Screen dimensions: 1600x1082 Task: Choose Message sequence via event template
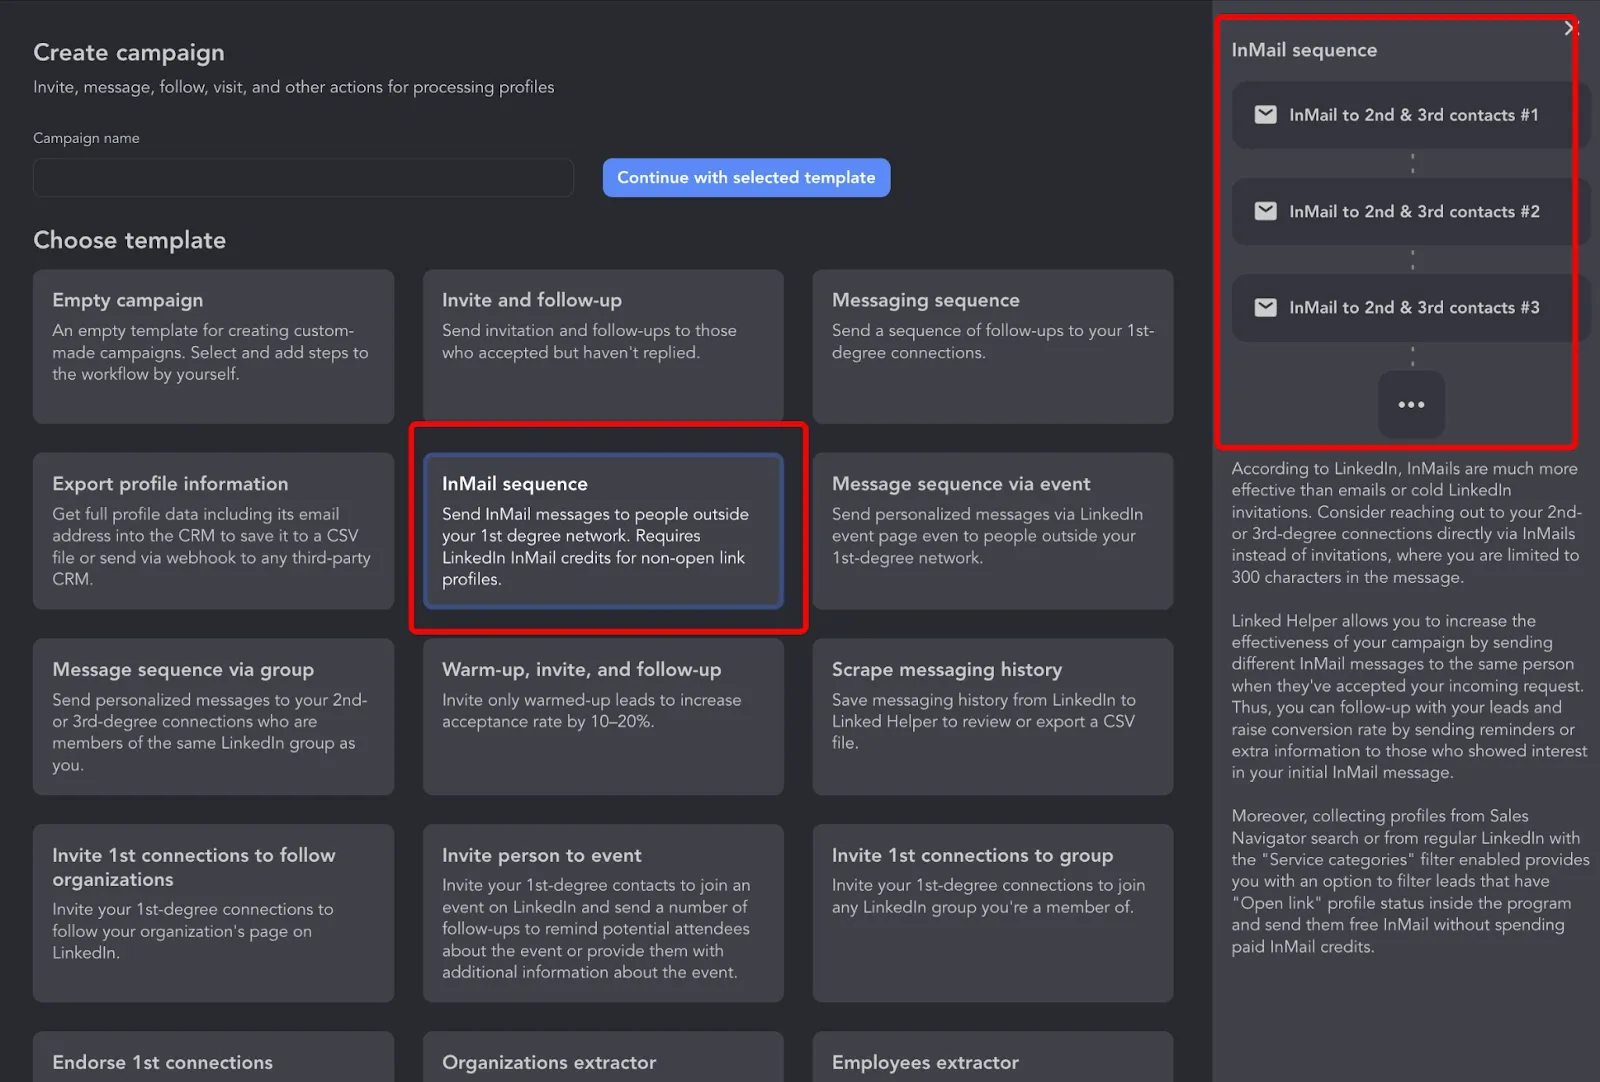(x=993, y=531)
